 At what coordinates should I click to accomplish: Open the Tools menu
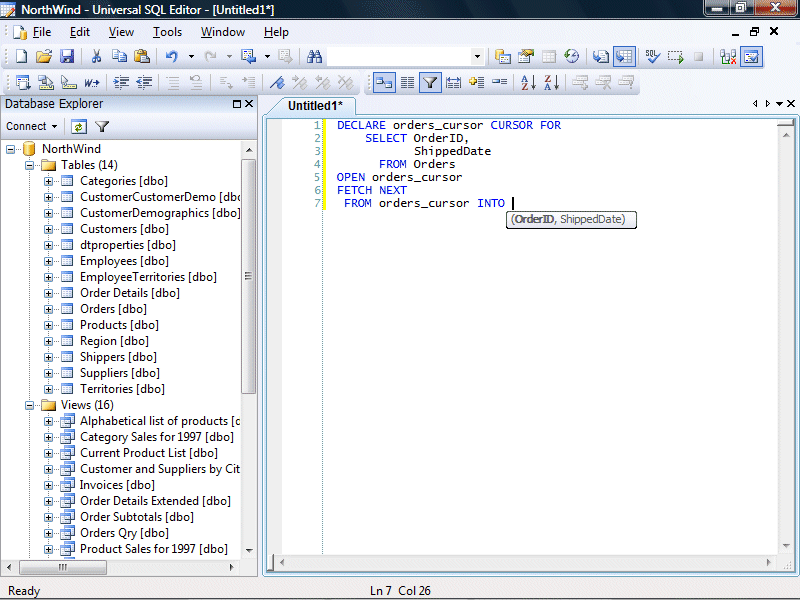(x=167, y=32)
